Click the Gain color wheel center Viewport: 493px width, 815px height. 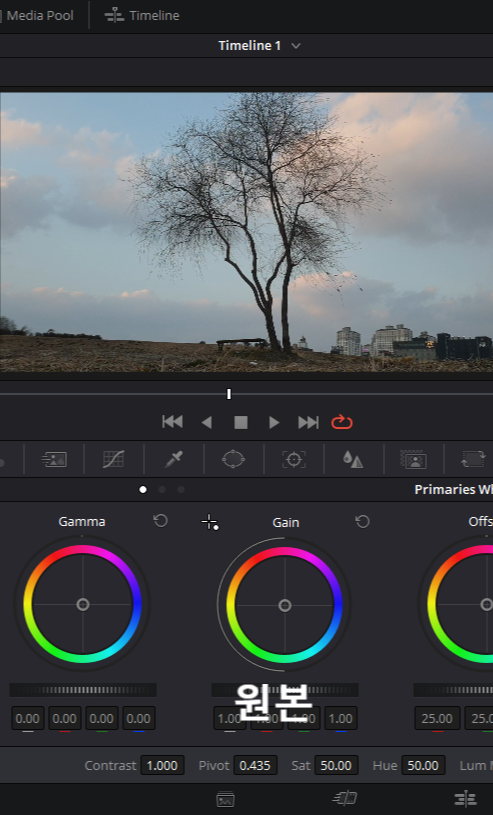tap(284, 606)
